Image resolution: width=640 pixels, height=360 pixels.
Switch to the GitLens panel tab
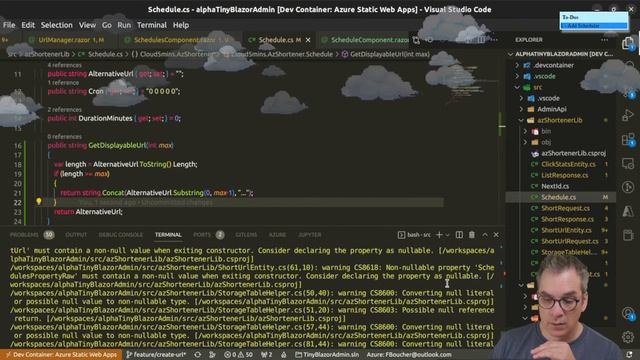[246, 235]
